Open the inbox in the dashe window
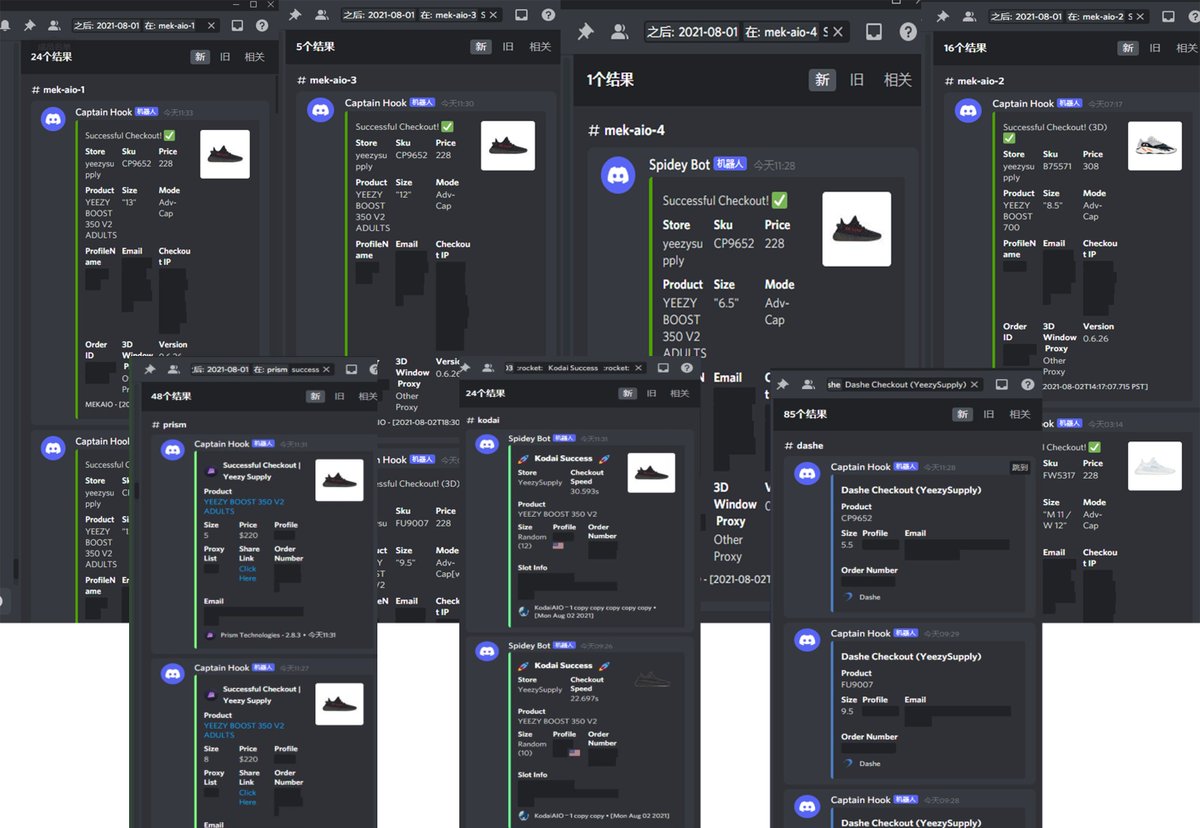This screenshot has width=1200, height=828. point(1002,384)
